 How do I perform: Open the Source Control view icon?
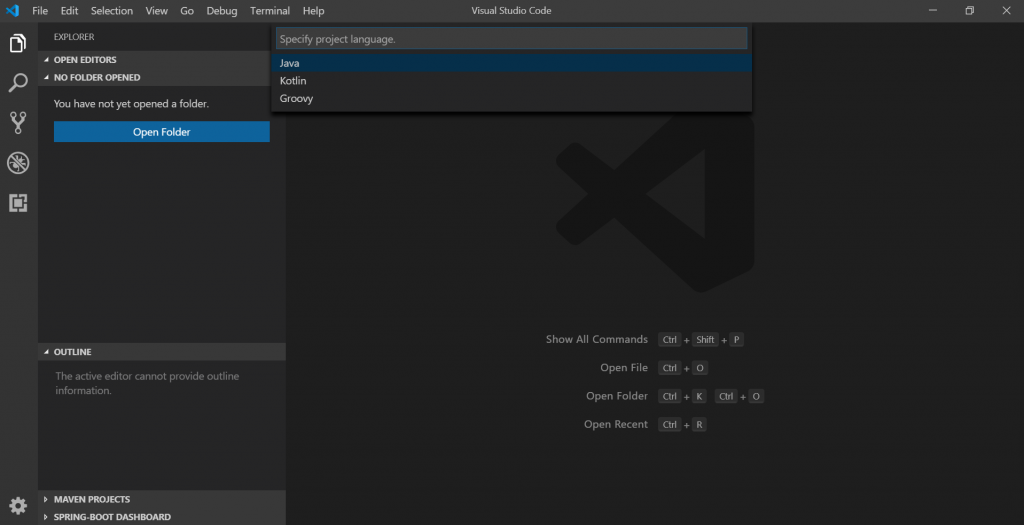(18, 123)
